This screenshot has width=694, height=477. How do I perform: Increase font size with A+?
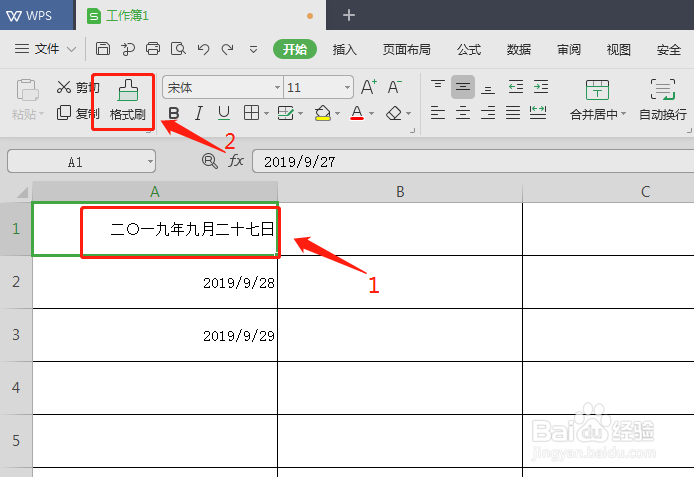[x=369, y=87]
